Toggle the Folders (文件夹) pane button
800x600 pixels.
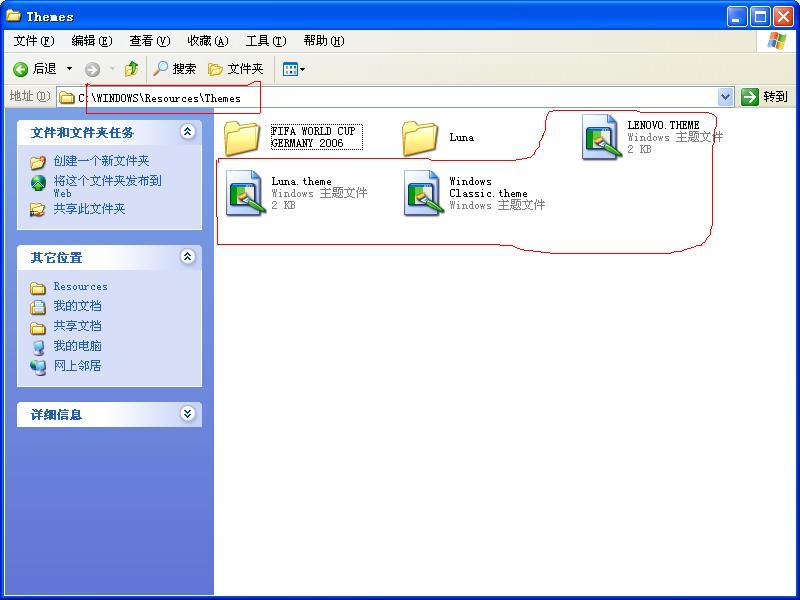pos(236,68)
